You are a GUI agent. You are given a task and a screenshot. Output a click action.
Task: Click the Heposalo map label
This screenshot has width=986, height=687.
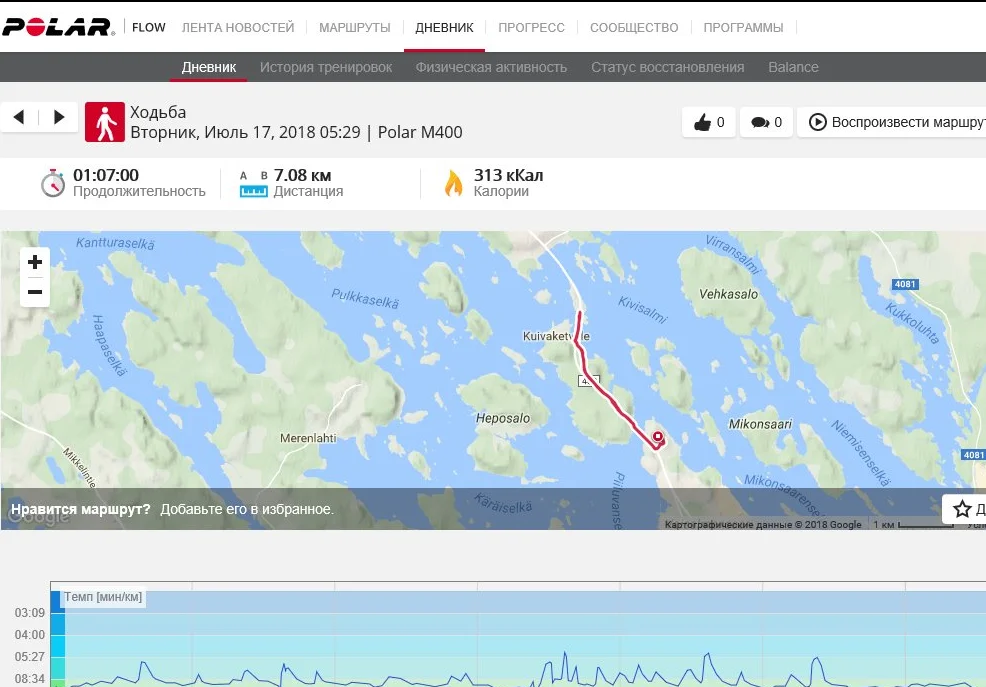point(502,418)
